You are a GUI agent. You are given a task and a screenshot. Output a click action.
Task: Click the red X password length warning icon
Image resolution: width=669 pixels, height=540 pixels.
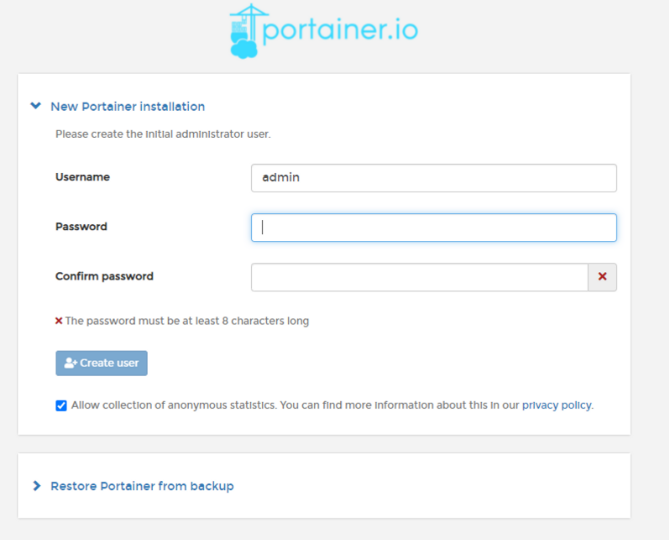[x=59, y=321]
